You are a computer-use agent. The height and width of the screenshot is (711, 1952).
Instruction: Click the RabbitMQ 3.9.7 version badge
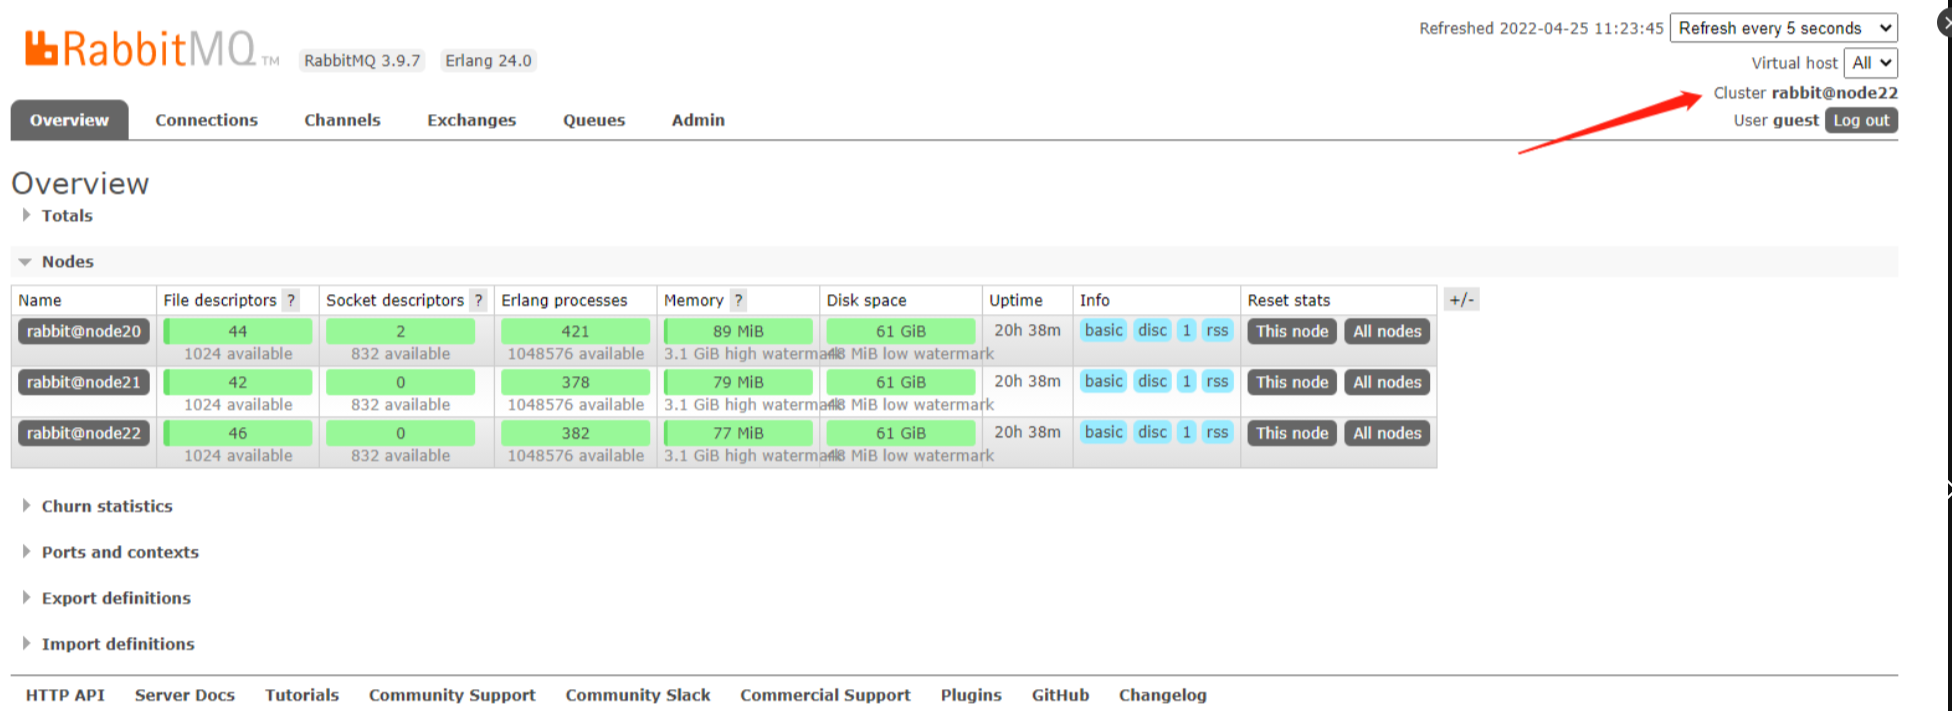click(362, 60)
